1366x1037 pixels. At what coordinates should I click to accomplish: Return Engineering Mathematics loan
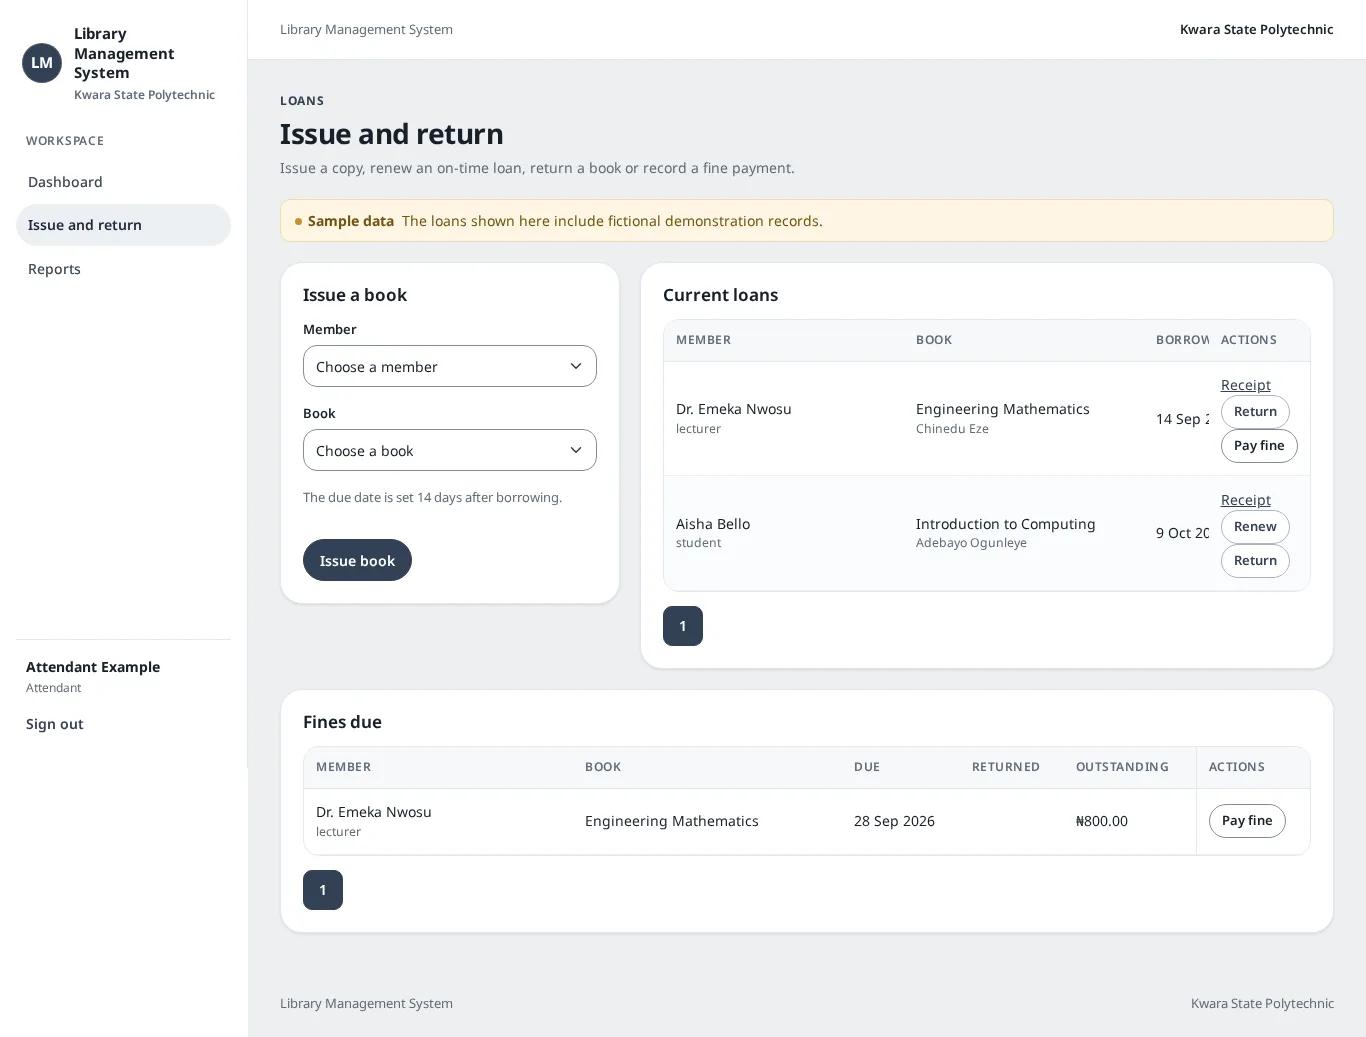[x=1255, y=412]
